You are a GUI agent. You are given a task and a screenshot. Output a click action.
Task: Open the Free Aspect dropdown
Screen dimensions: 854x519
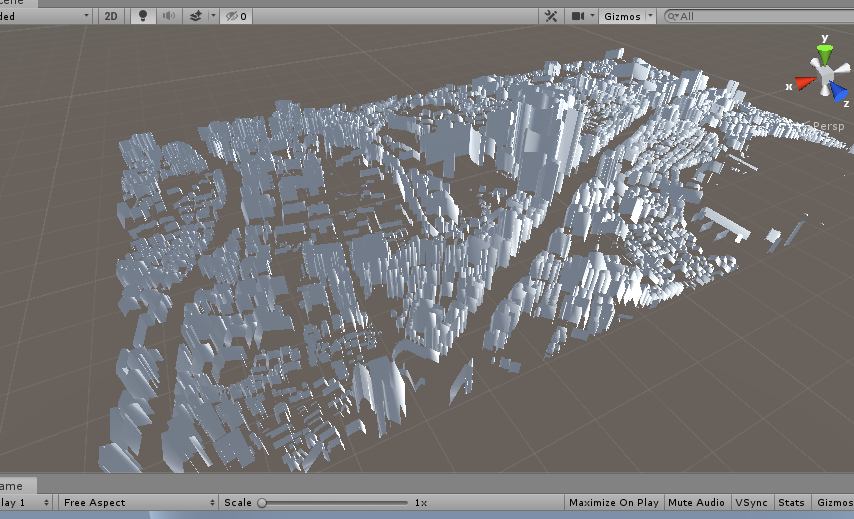pos(138,503)
